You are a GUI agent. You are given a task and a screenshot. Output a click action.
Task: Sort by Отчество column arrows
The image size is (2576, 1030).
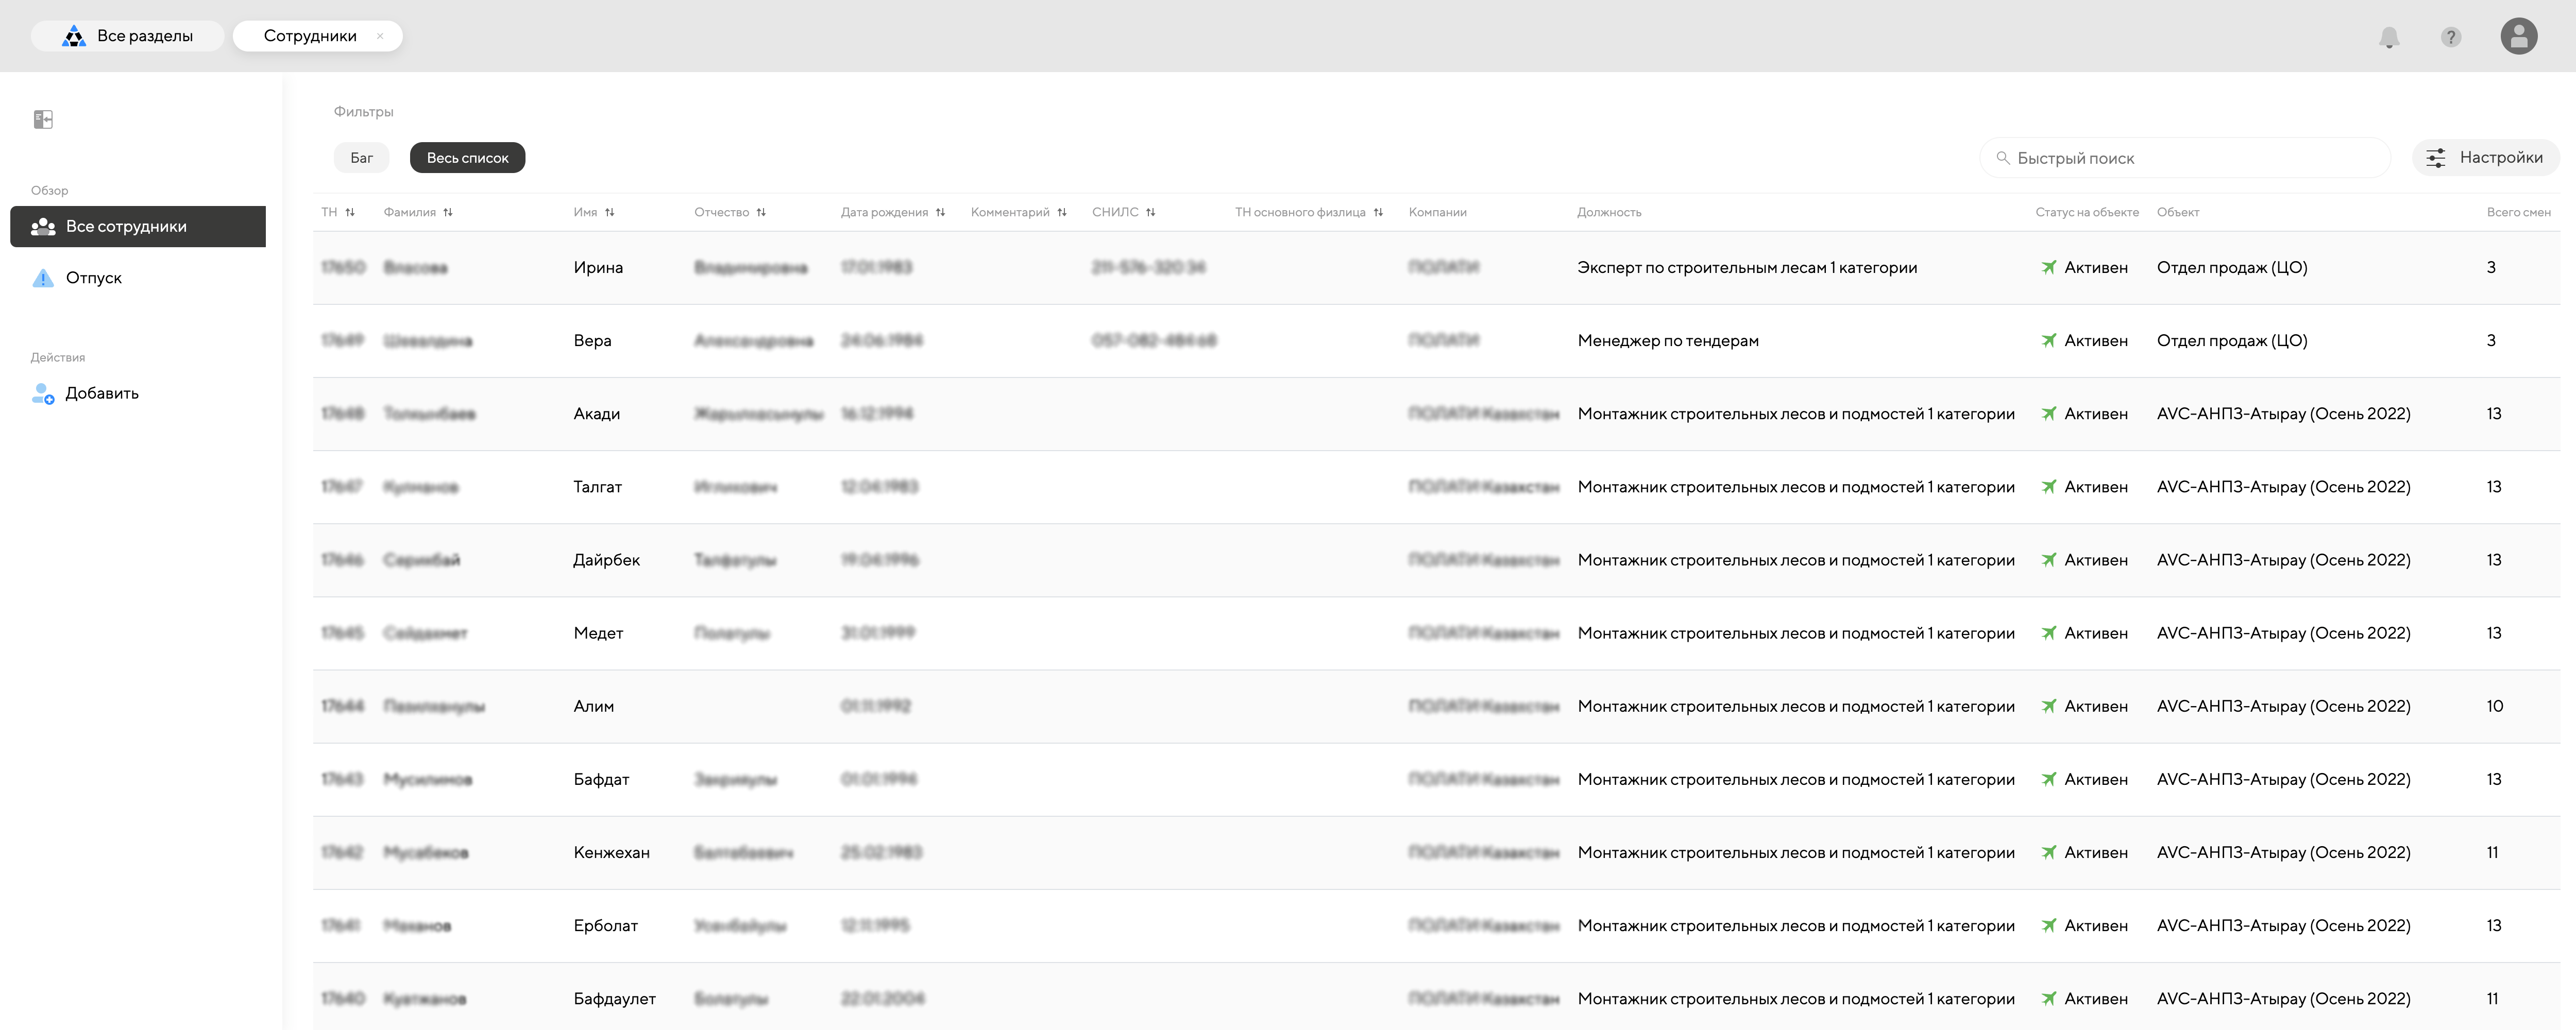coord(761,212)
